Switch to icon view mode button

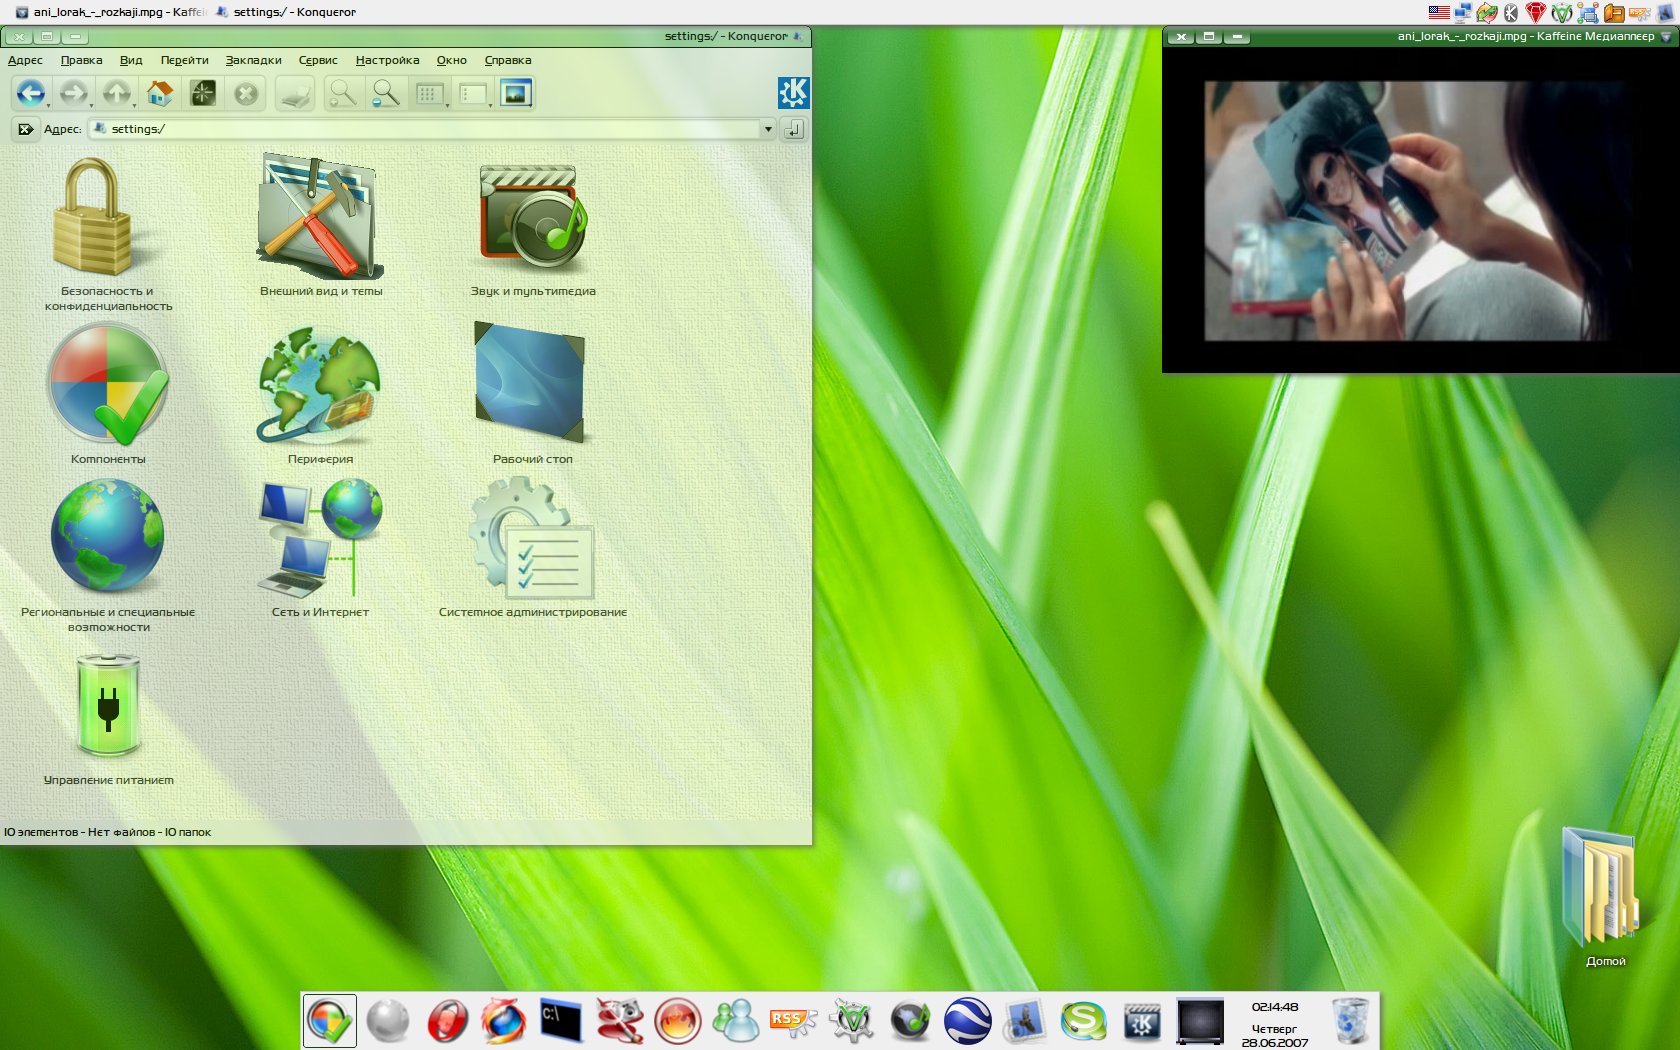(428, 93)
